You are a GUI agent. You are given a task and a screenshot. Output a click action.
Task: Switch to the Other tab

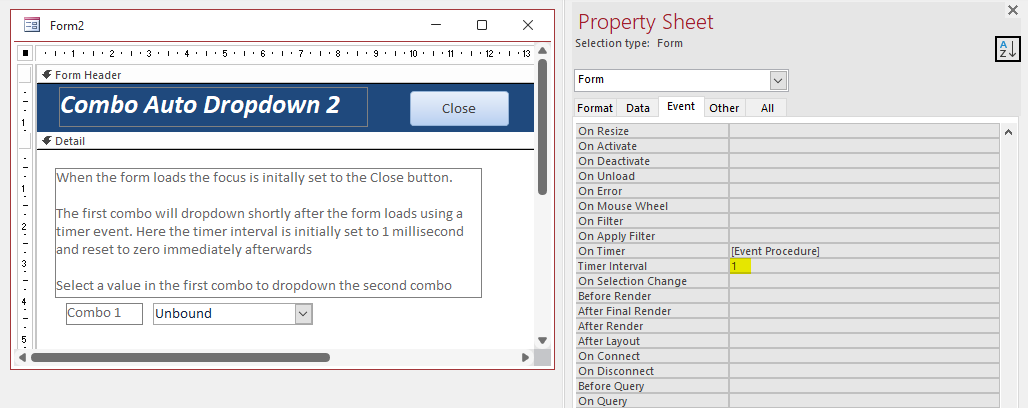click(724, 108)
